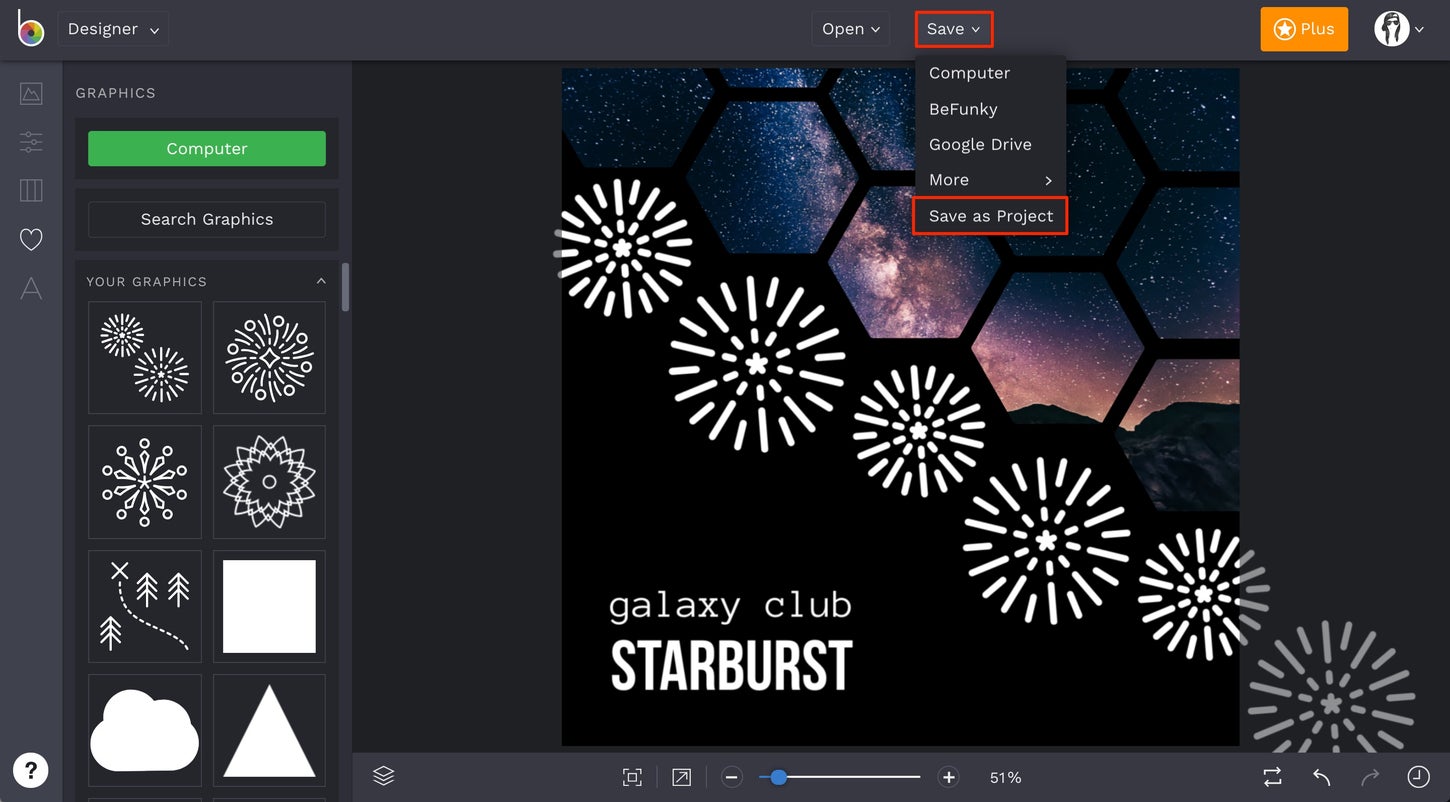Collapse the Your Graphics section chevron

[321, 281]
